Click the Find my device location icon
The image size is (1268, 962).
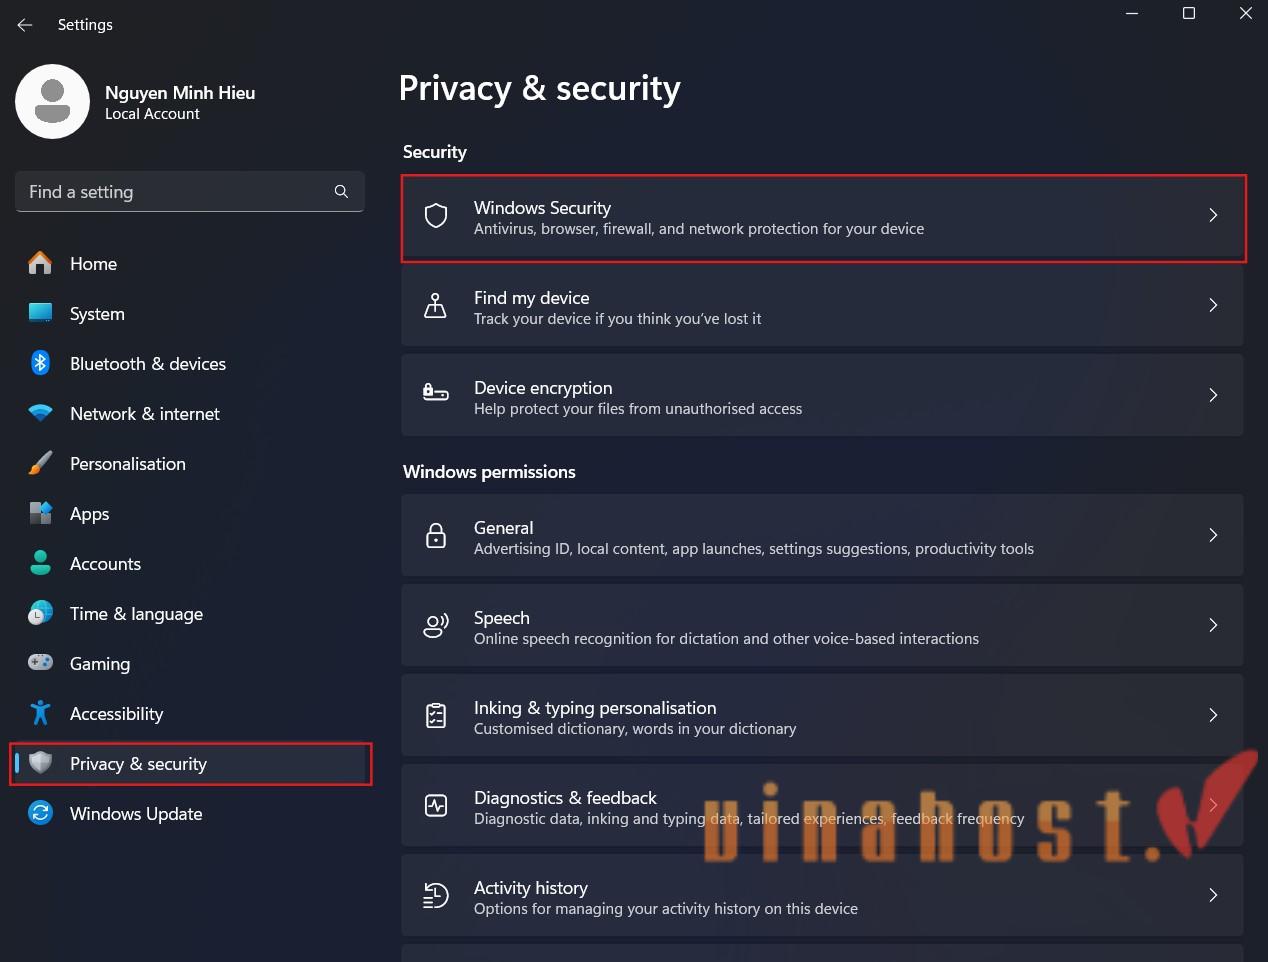click(x=436, y=305)
